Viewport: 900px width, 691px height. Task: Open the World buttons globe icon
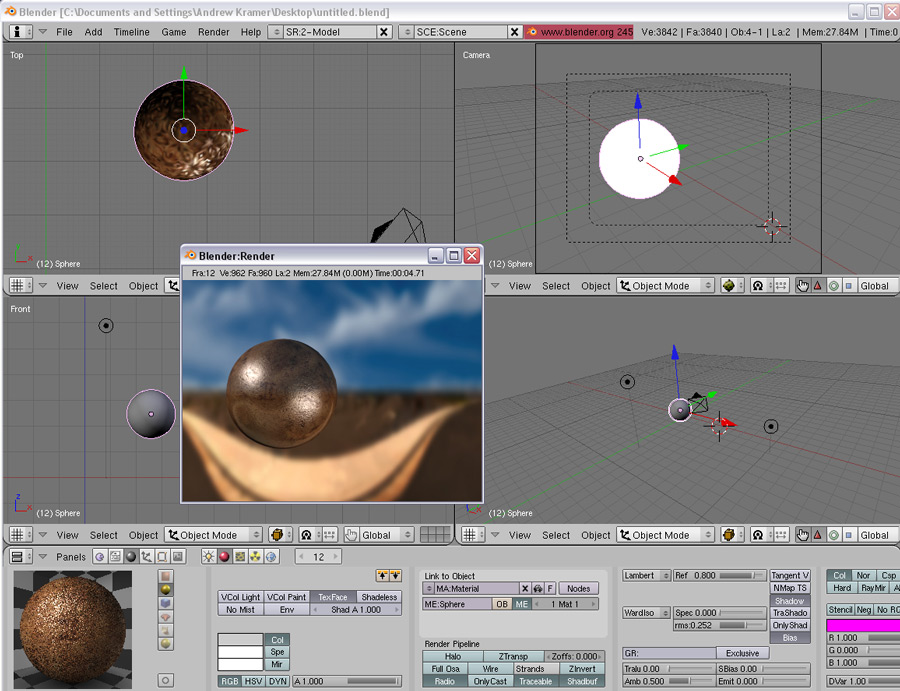[271, 556]
